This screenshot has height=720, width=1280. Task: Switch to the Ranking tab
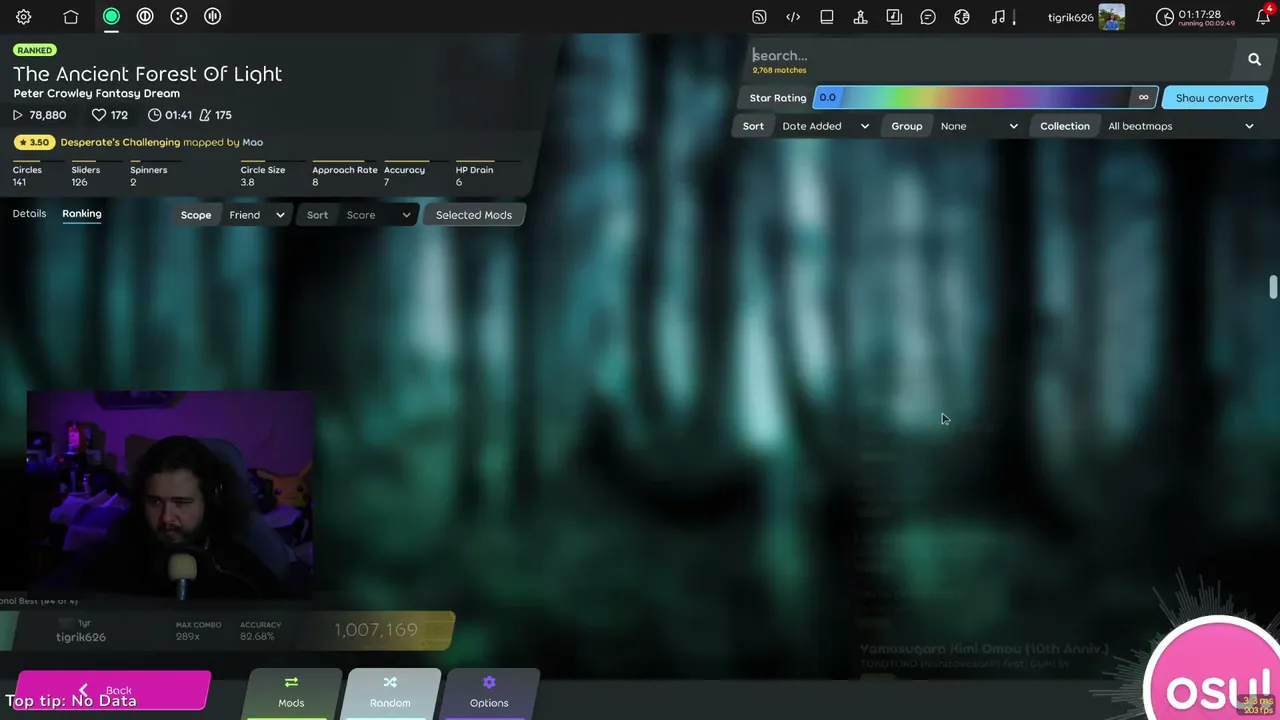[x=82, y=214]
